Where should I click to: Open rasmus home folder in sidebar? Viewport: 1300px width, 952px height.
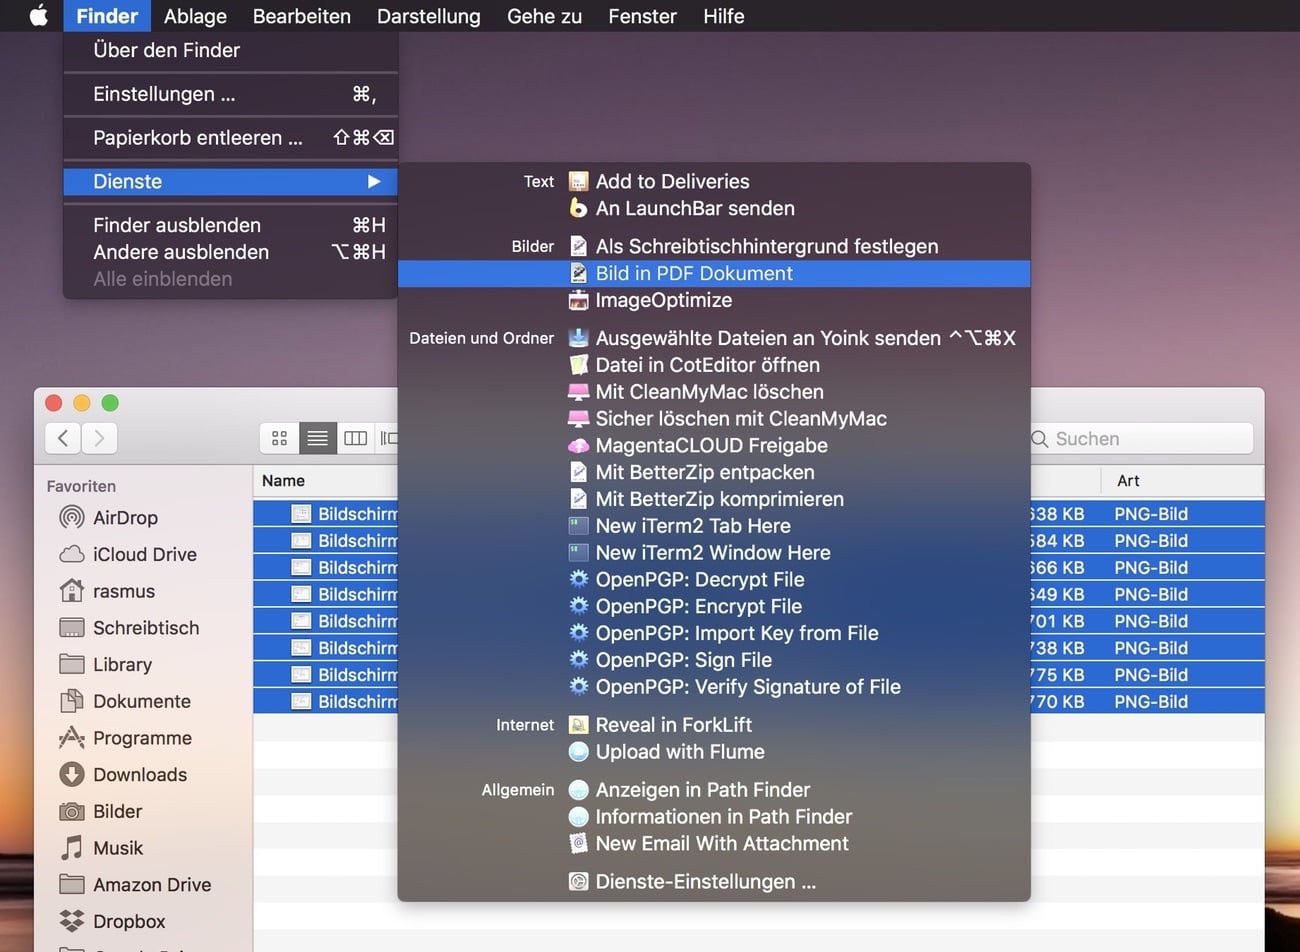pos(143,591)
